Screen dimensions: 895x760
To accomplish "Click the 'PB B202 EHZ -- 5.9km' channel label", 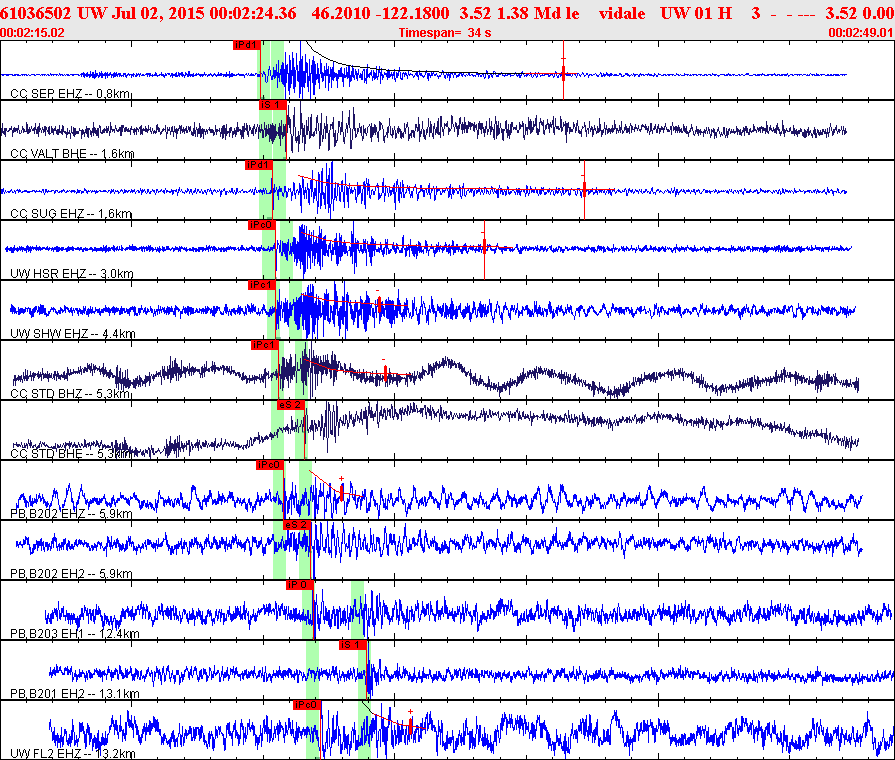I will click(71, 513).
